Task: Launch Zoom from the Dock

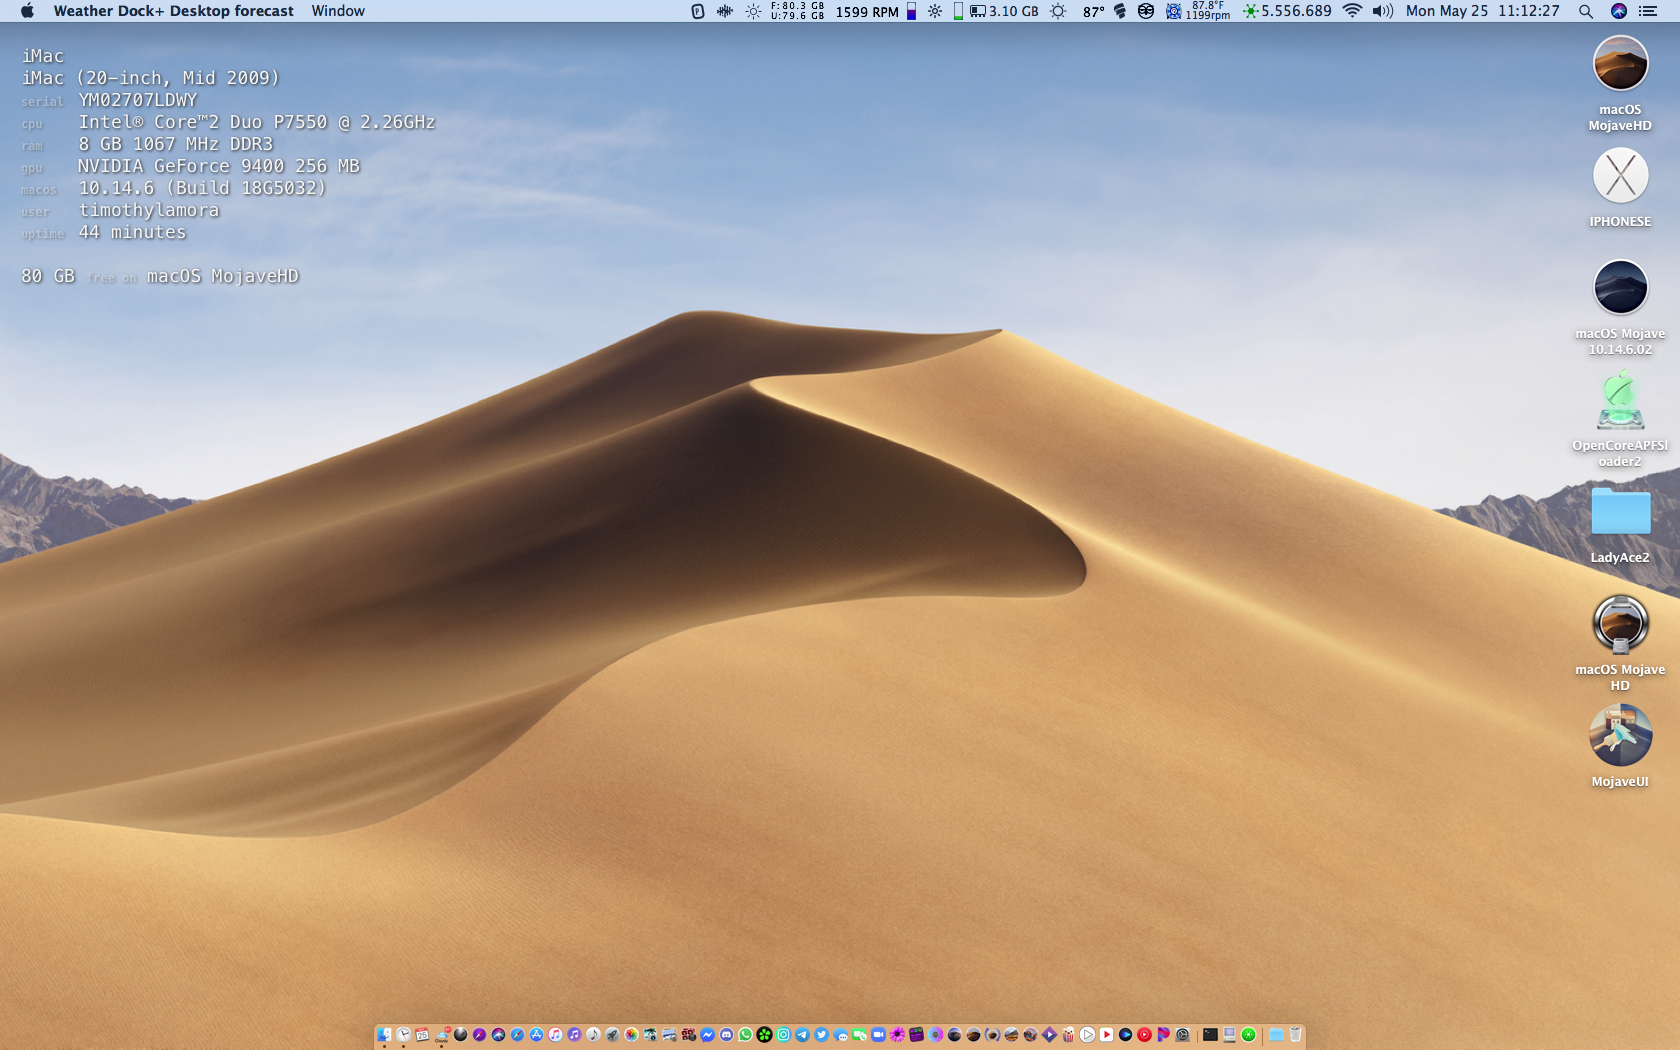Action: [879, 1035]
